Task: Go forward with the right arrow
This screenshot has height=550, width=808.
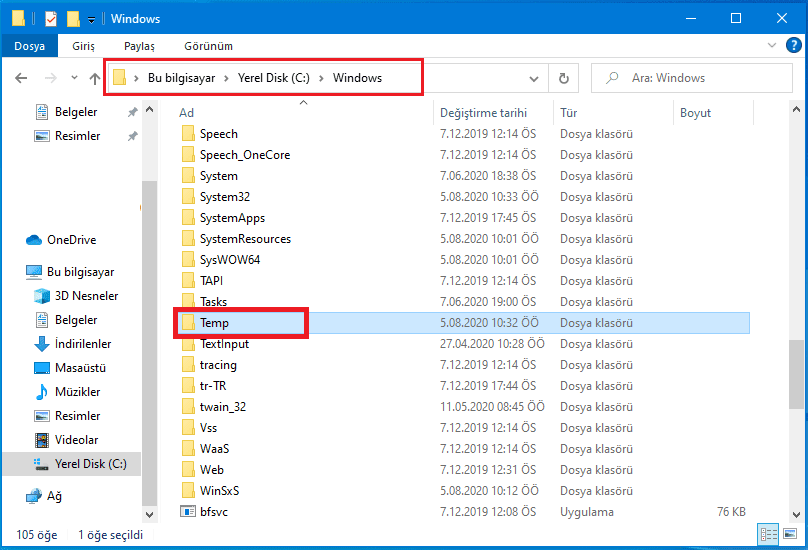Action: coord(50,78)
